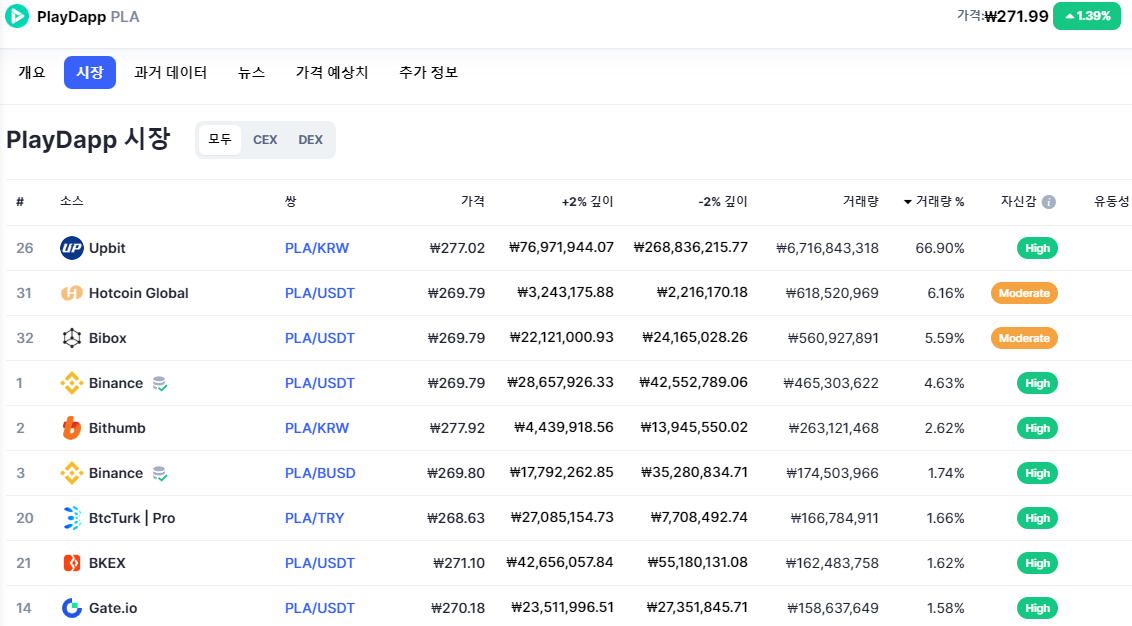Open BKEX PLA/USDT pair link
The height and width of the screenshot is (626, 1132).
[x=320, y=563]
